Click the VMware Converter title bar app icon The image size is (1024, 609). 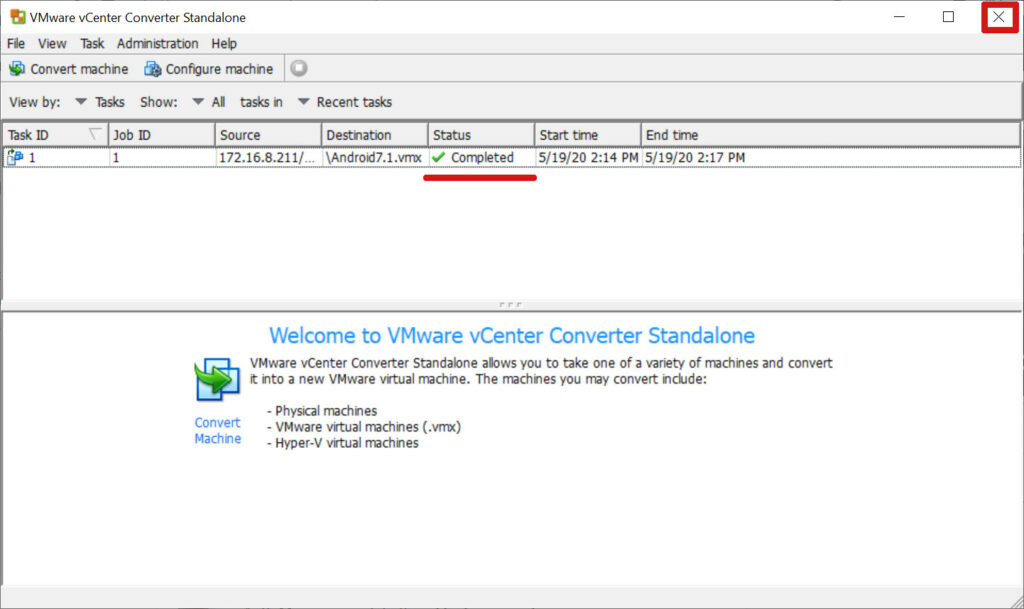(x=18, y=17)
